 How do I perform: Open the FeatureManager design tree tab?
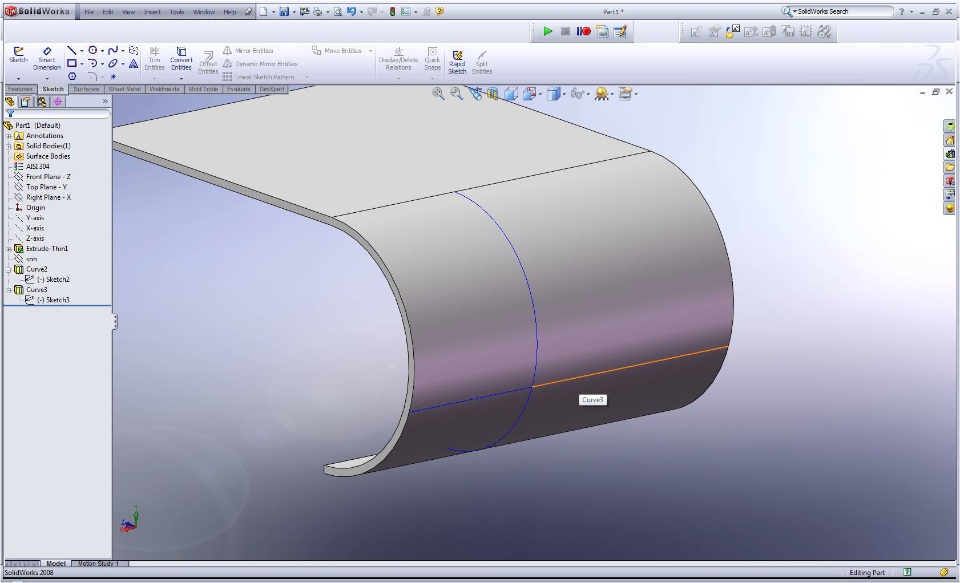(x=10, y=102)
